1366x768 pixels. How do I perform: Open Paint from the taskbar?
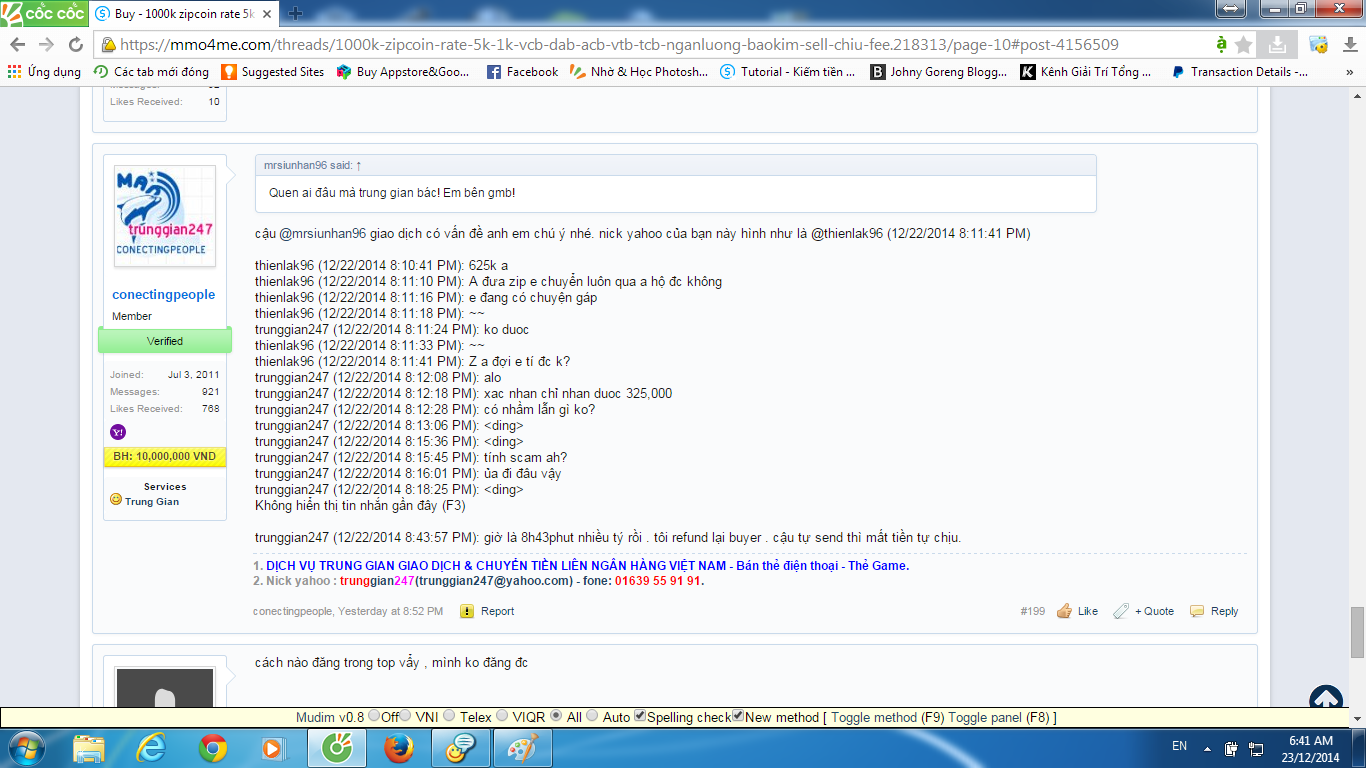coord(521,748)
